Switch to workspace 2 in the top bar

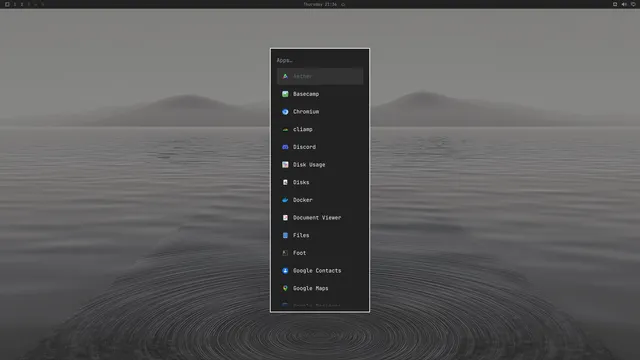tap(22, 4)
